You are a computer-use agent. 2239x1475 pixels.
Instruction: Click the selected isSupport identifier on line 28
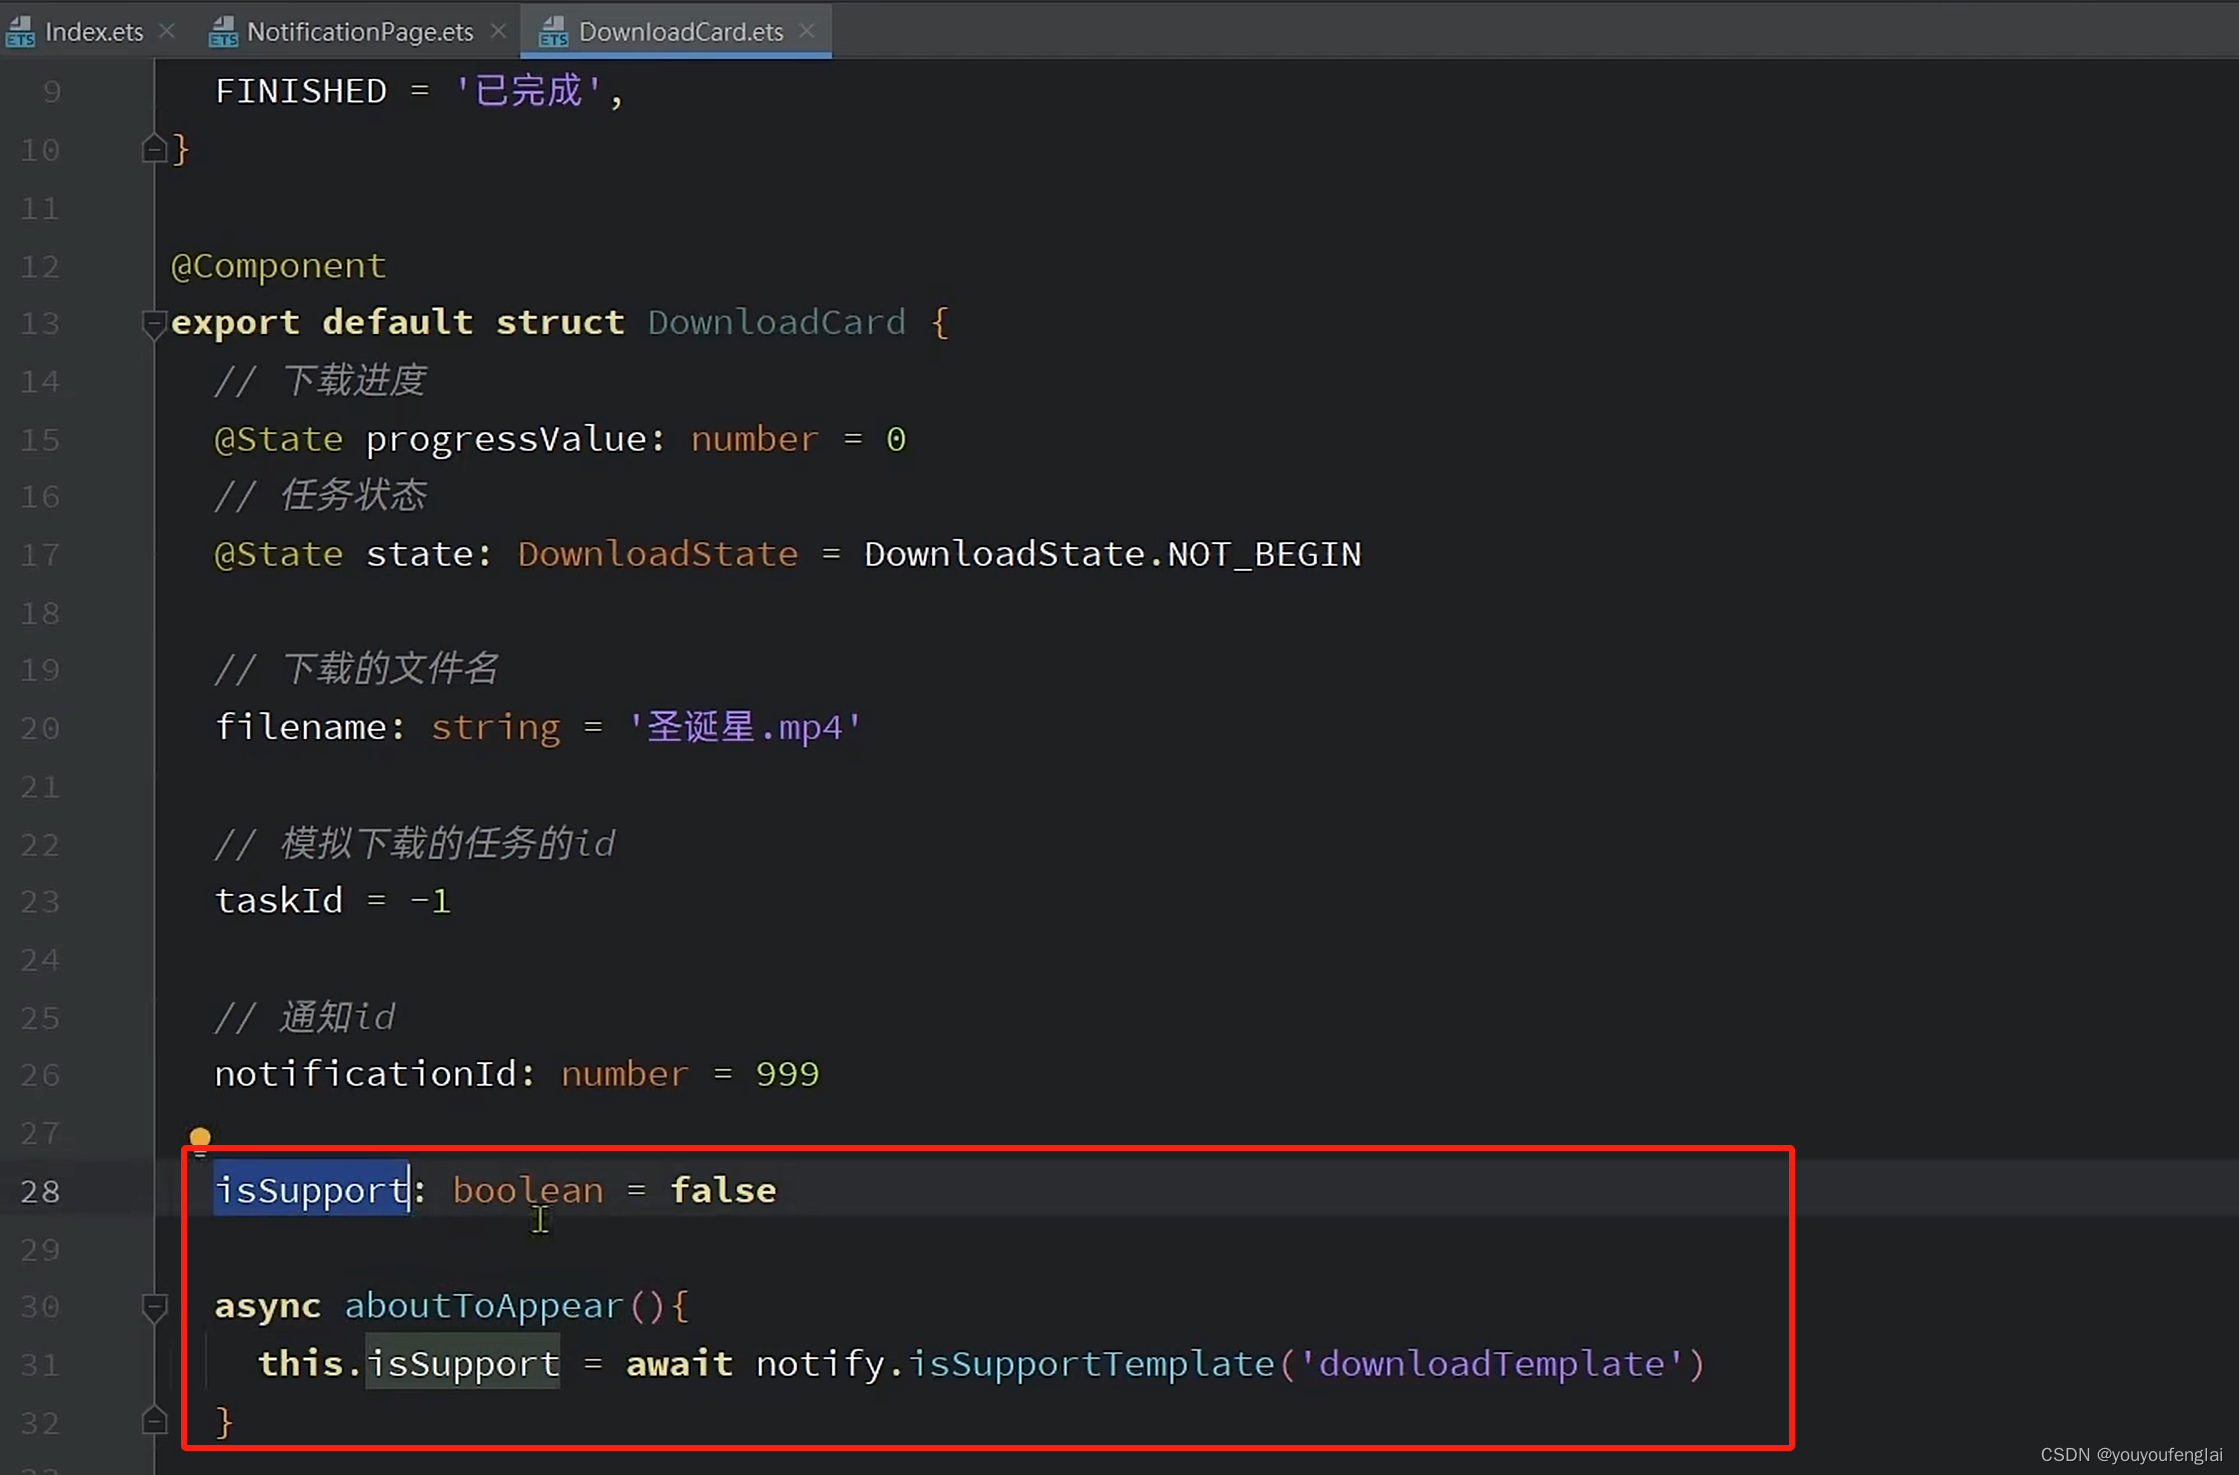pyautogui.click(x=312, y=1190)
